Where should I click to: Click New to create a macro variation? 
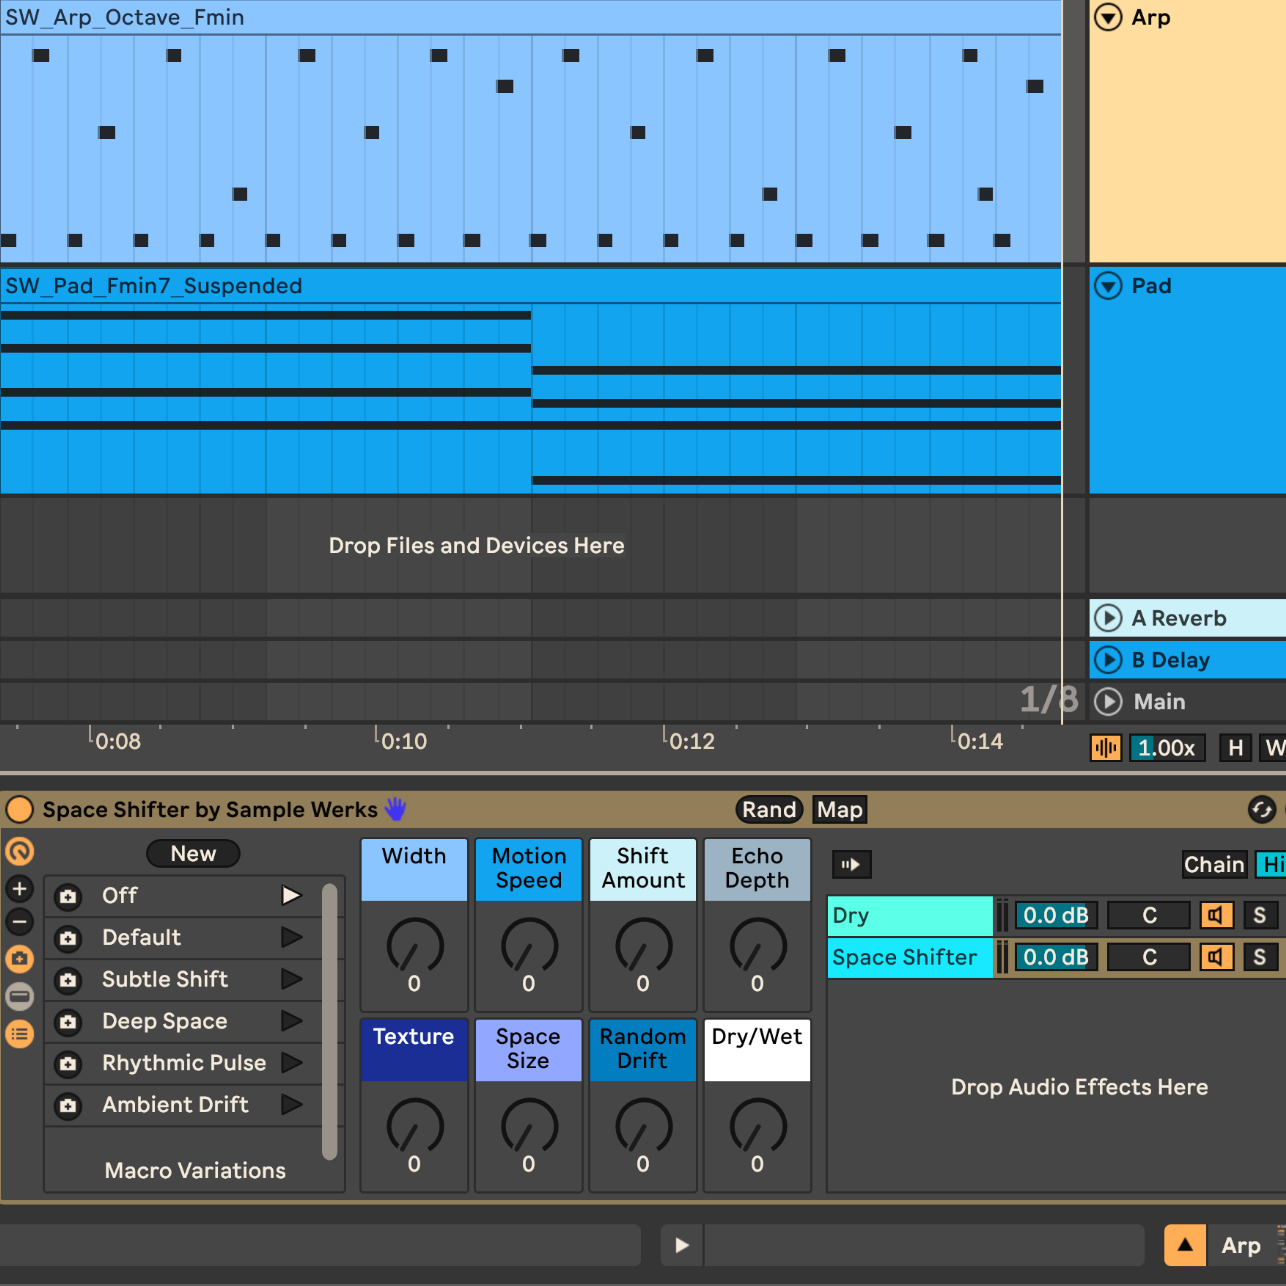193,853
